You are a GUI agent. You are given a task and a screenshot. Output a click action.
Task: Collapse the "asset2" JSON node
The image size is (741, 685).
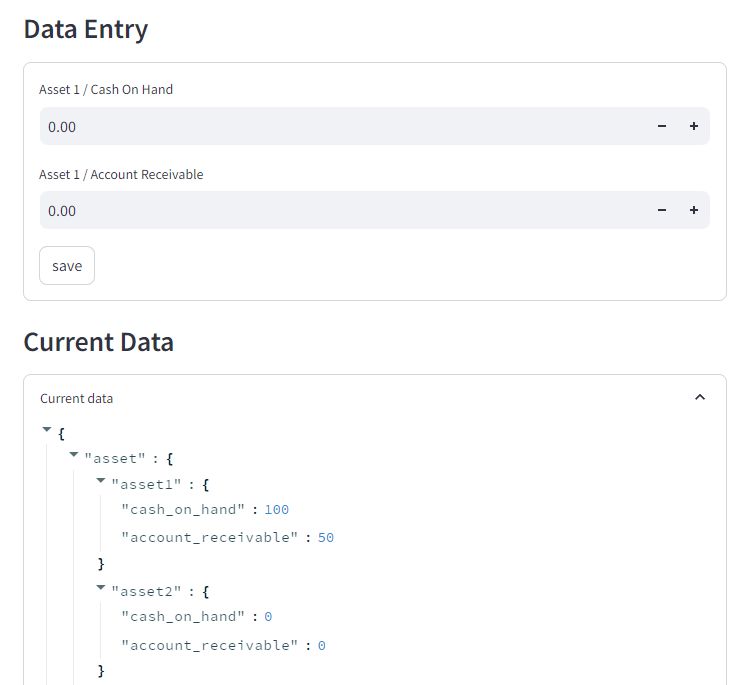click(100, 588)
